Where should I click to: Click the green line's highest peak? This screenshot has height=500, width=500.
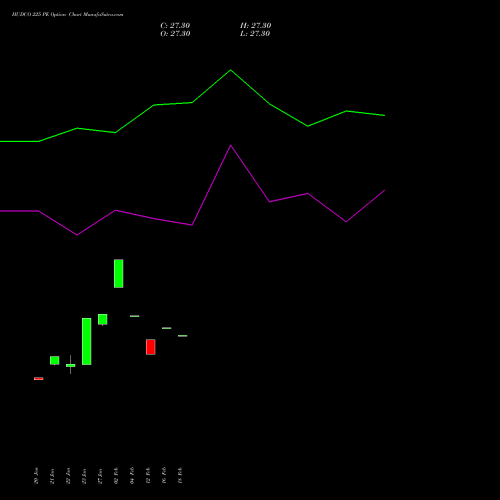231,70
